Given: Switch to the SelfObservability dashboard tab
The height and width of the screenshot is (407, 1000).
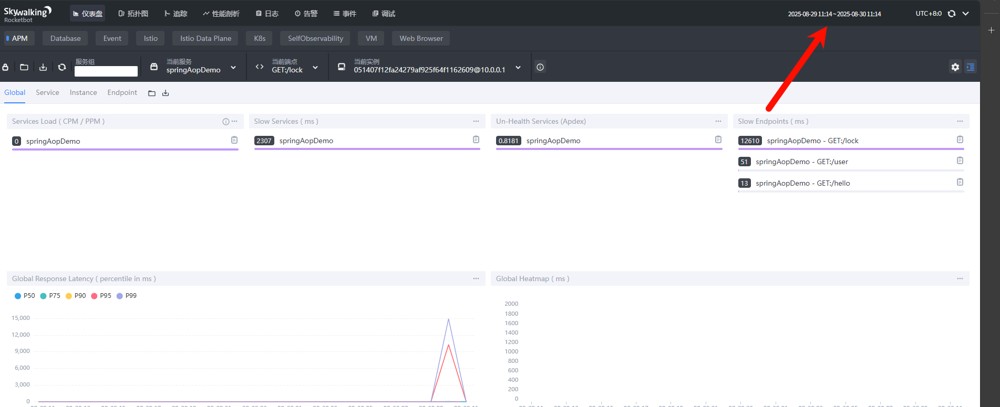Looking at the screenshot, I should (315, 38).
